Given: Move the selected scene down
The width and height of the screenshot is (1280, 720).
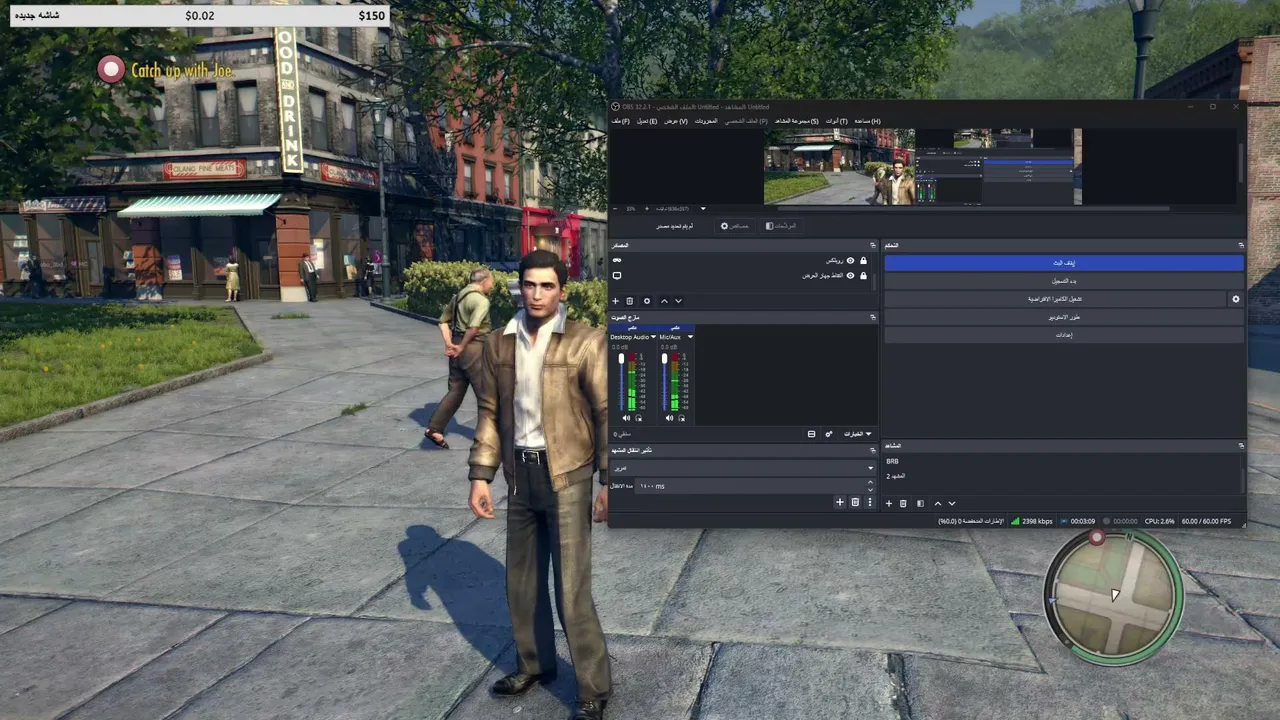Looking at the screenshot, I should click(x=951, y=503).
